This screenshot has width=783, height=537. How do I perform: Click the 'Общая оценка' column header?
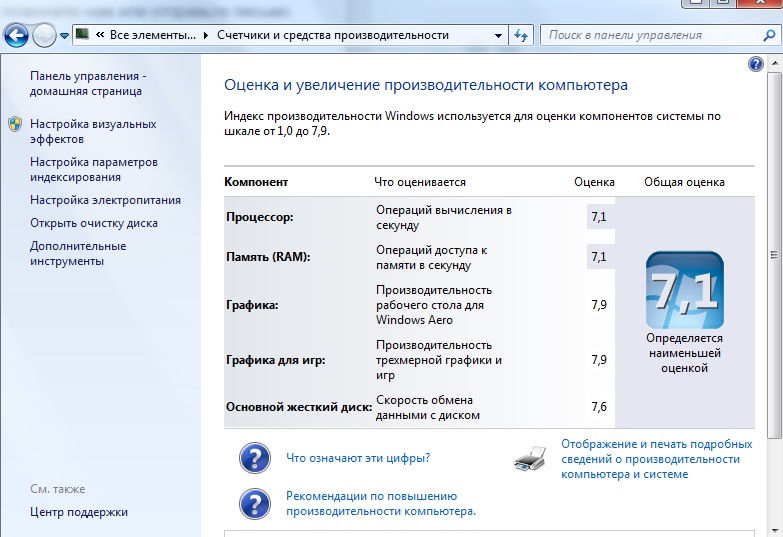[684, 182]
